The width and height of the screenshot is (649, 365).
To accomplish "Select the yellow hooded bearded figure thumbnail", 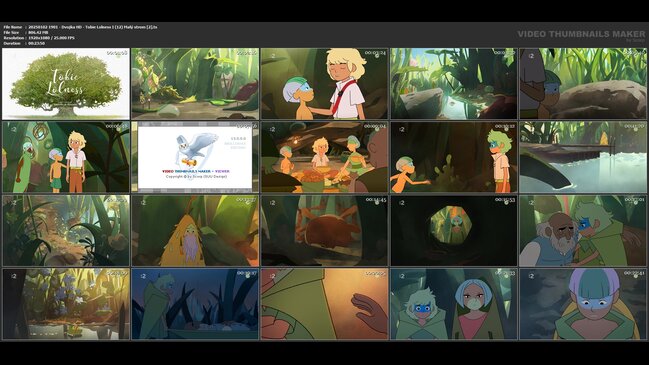I will coord(195,231).
